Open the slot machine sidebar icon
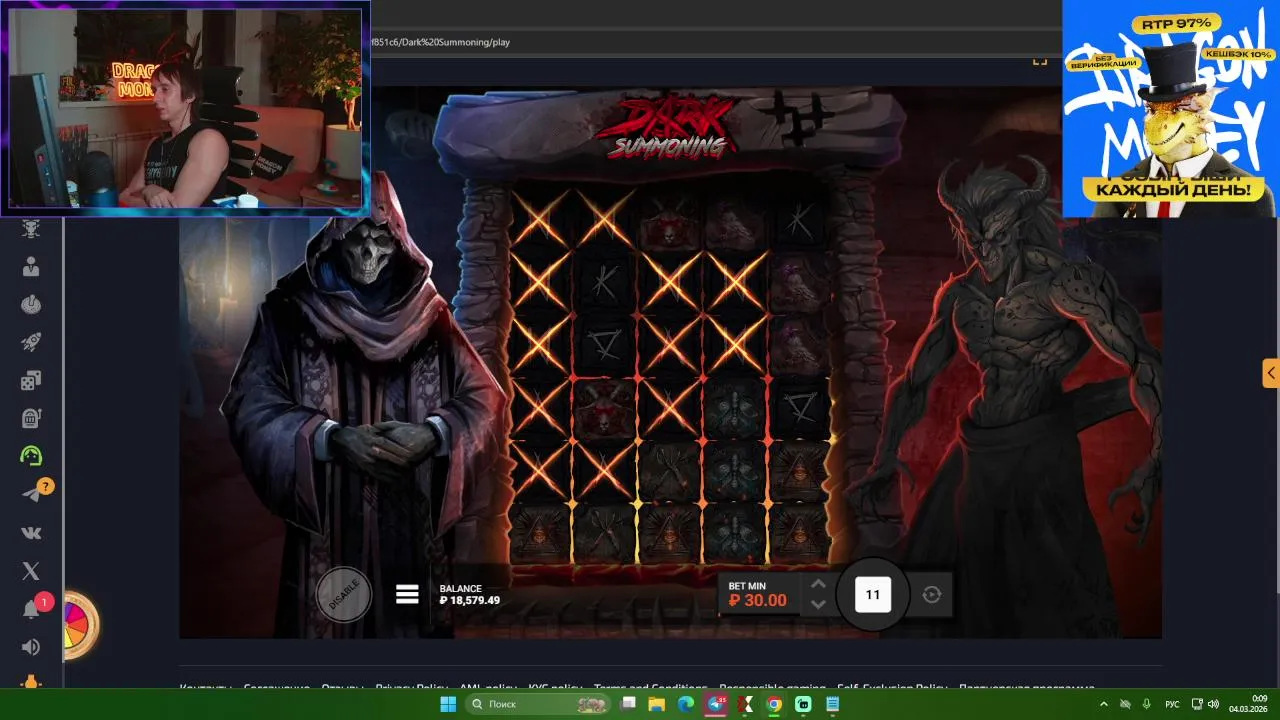 point(31,418)
